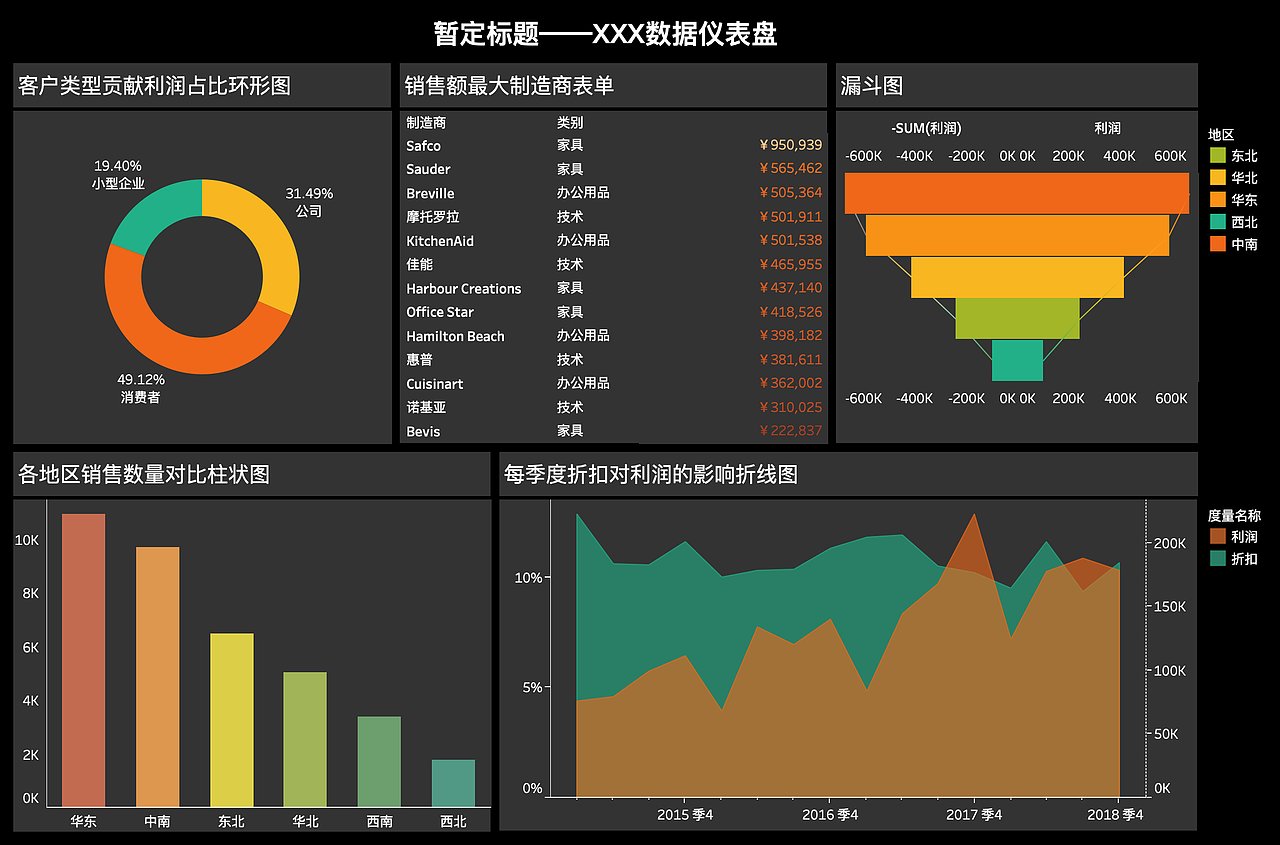Select the smallest 西北 bar
Screen dimensions: 1280x845
(452, 780)
